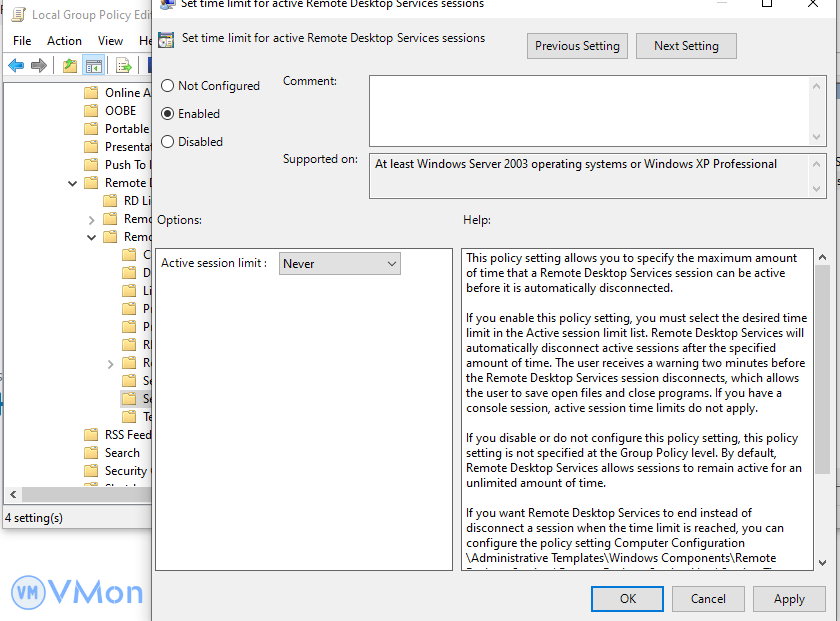Open the Active session limit dropdown
The width and height of the screenshot is (840, 621).
340,264
